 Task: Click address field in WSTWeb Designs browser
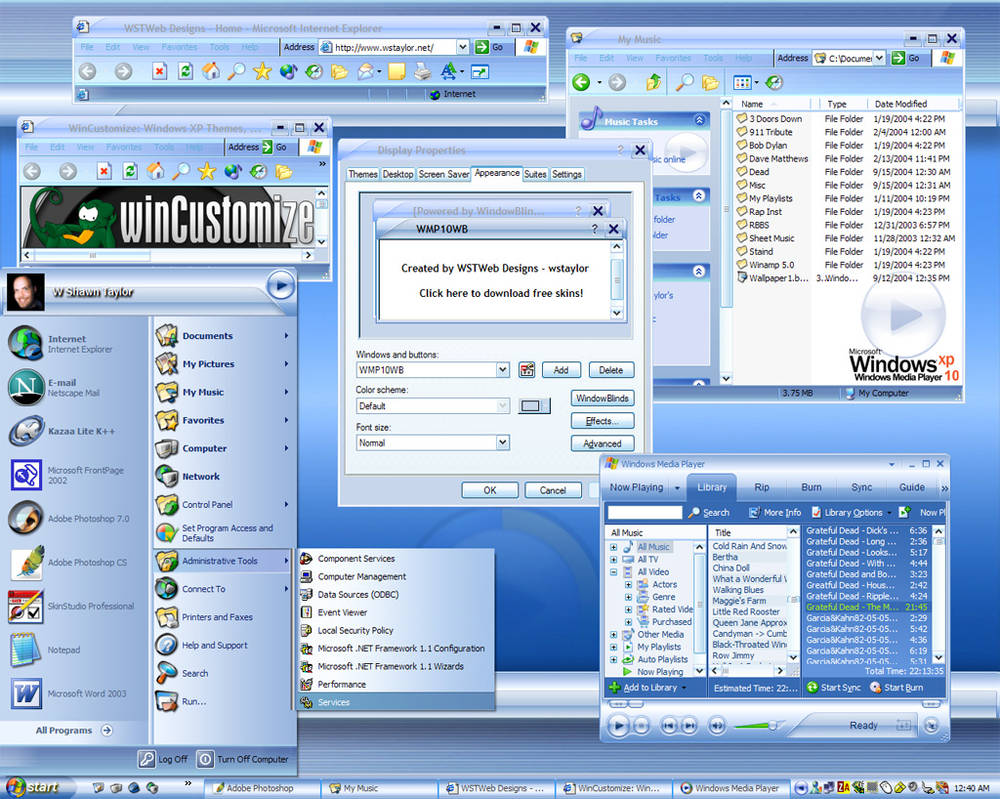(394, 47)
